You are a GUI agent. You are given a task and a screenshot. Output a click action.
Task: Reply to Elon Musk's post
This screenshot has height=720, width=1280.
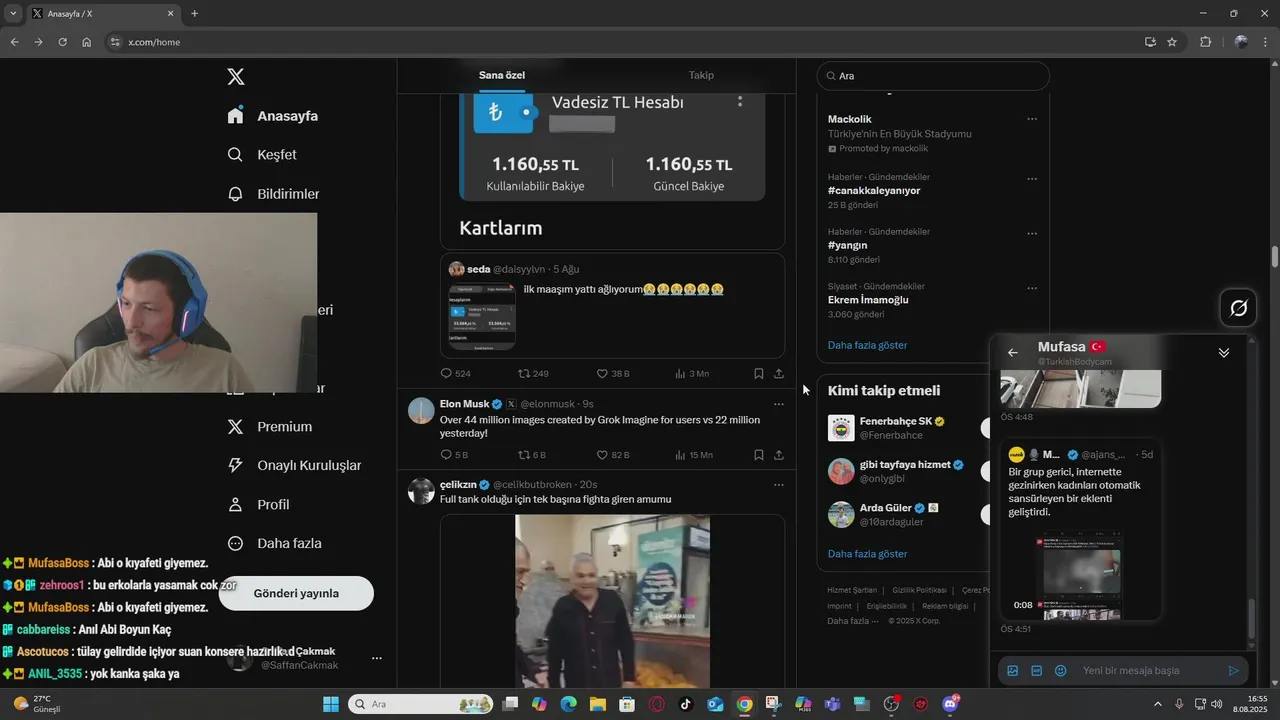[x=454, y=455]
